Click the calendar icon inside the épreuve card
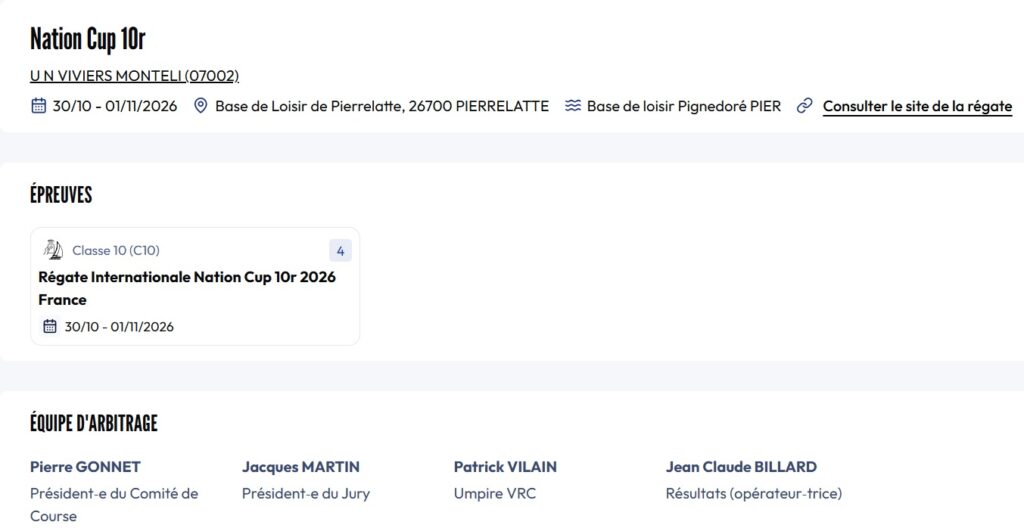Viewport: 1024px width, 528px height. [x=50, y=326]
